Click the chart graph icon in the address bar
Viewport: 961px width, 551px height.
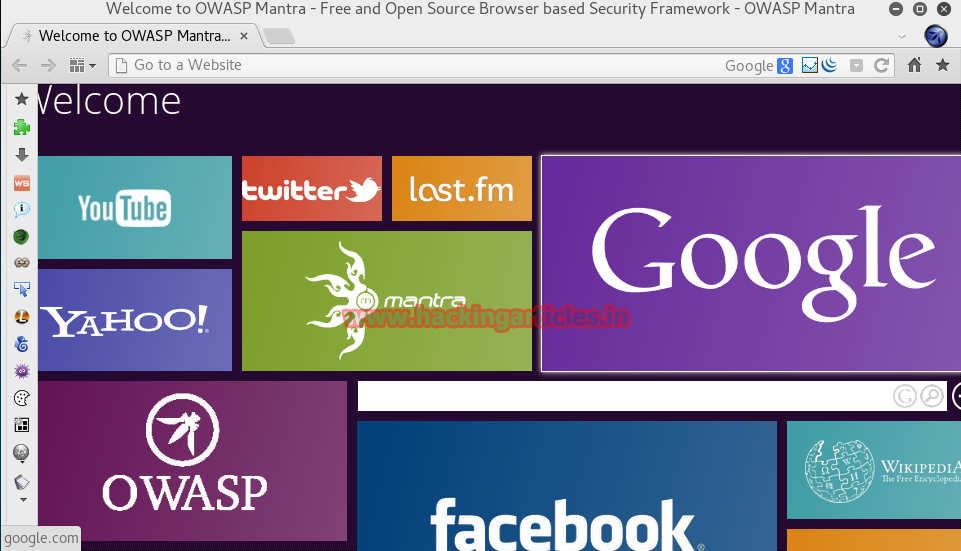[x=810, y=65]
